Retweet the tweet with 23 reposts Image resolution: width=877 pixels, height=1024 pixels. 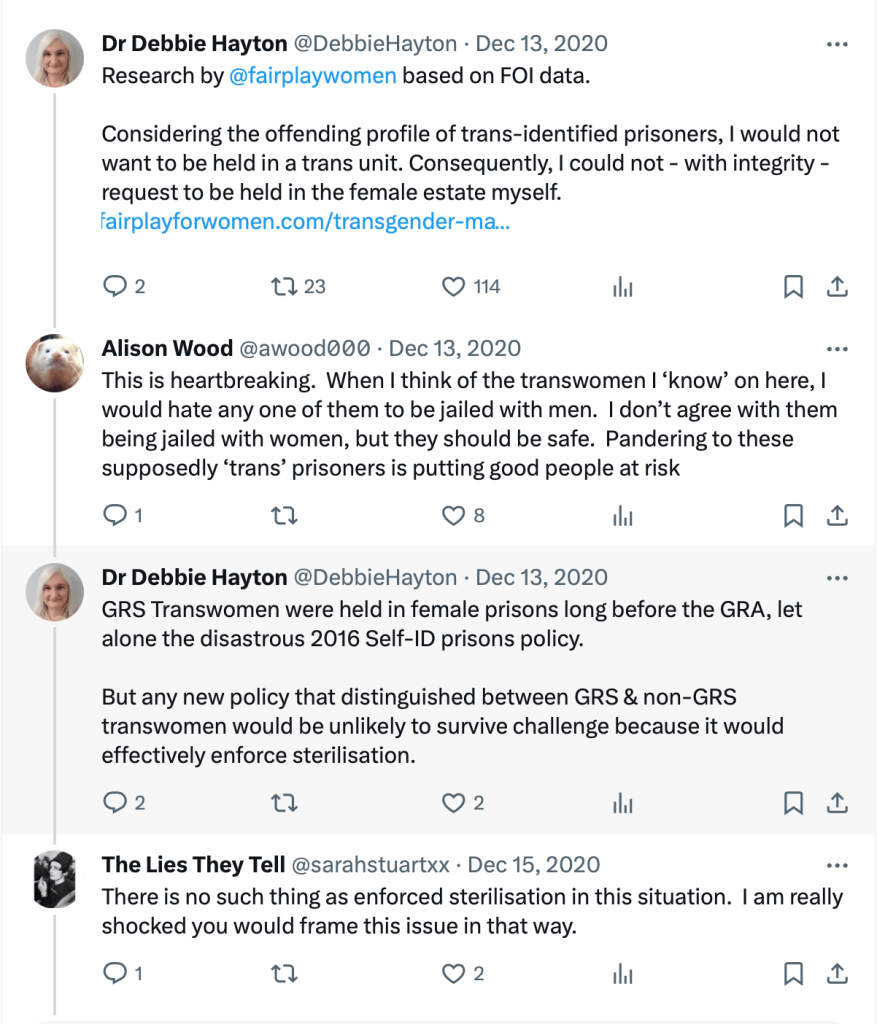(x=283, y=287)
